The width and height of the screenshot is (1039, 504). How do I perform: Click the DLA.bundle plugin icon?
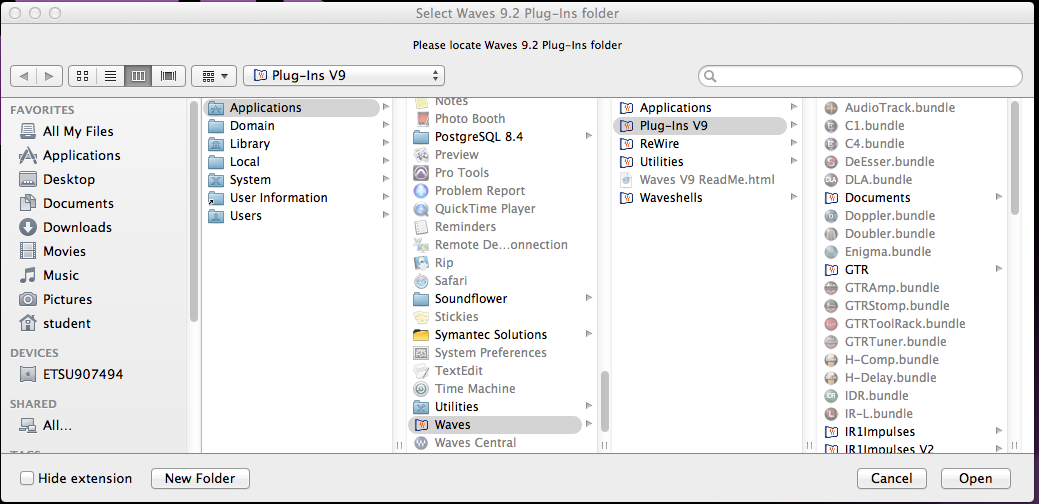click(x=831, y=180)
